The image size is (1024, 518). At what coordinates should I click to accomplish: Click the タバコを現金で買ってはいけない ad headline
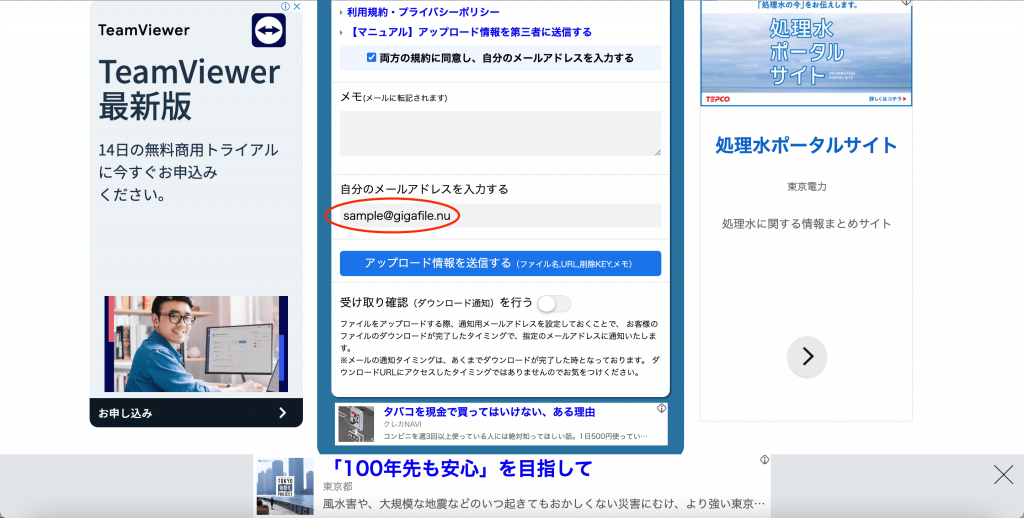pyautogui.click(x=489, y=412)
